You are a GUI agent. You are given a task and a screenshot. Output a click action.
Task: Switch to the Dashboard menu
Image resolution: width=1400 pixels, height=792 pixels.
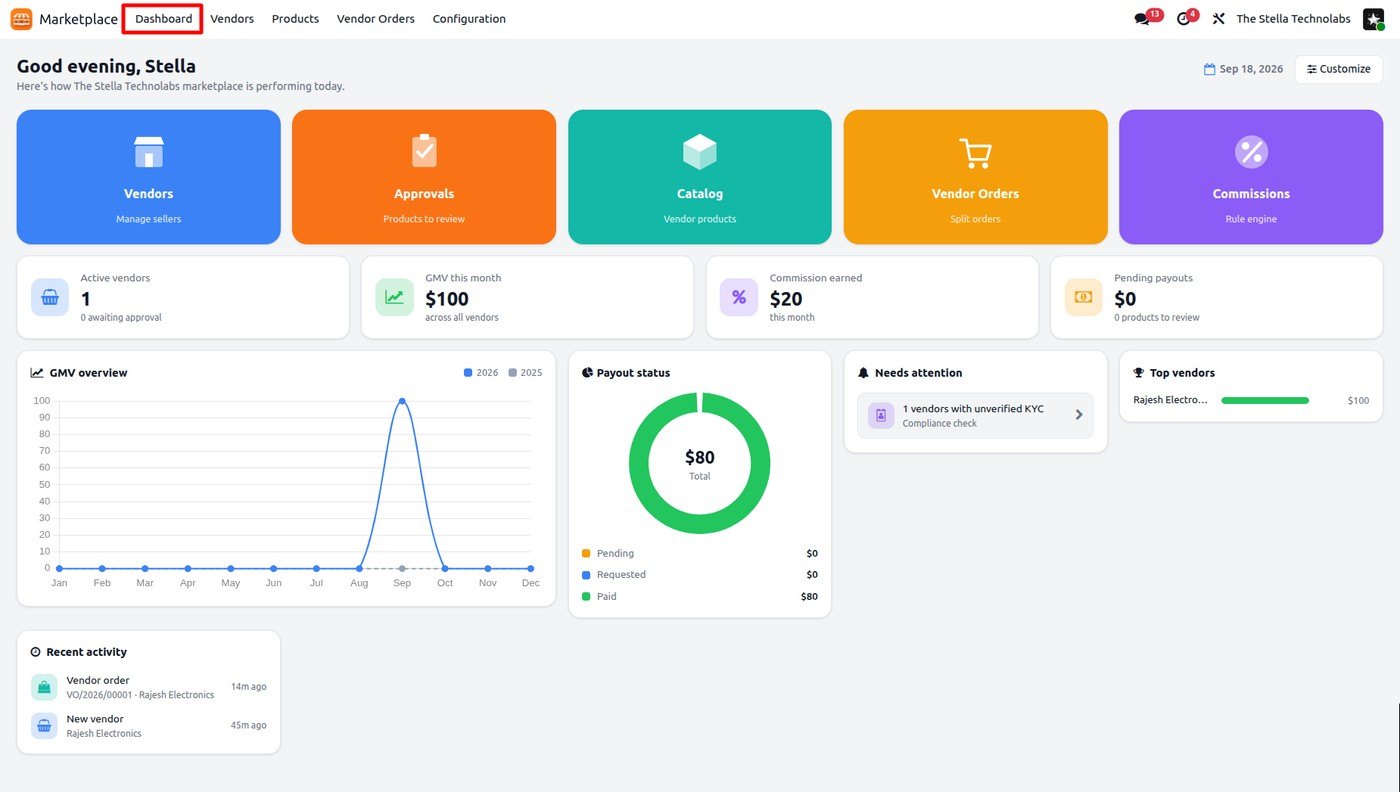pyautogui.click(x=164, y=19)
